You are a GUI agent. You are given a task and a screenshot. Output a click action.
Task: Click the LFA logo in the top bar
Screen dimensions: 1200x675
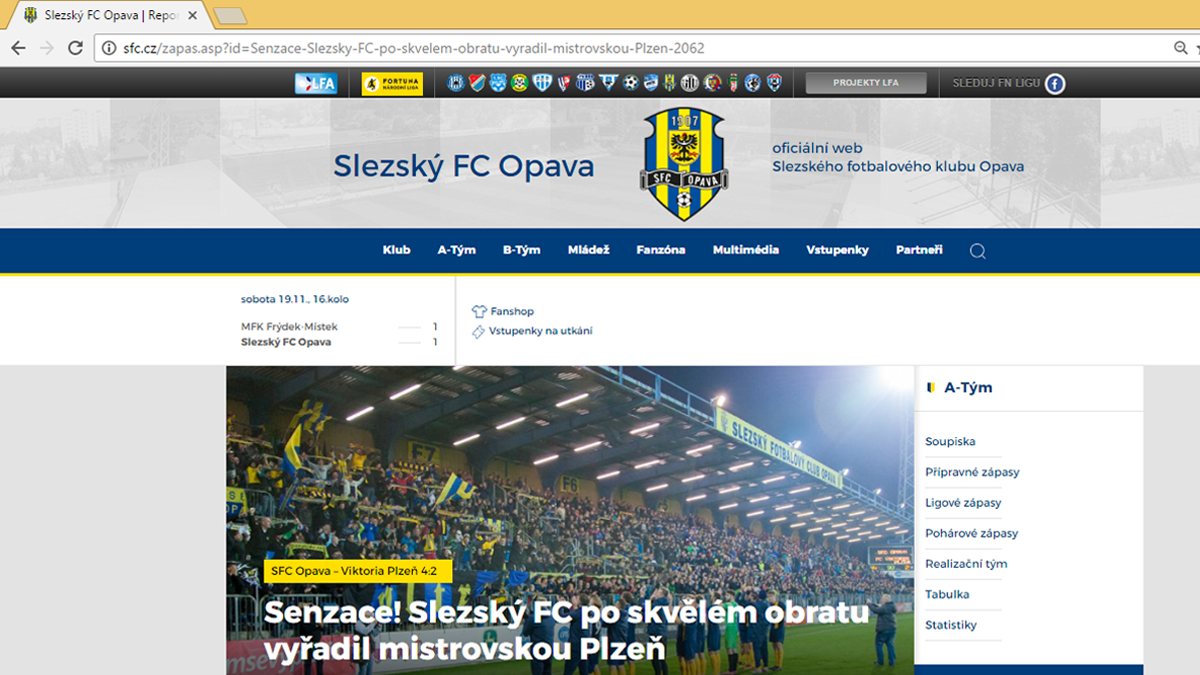point(316,84)
